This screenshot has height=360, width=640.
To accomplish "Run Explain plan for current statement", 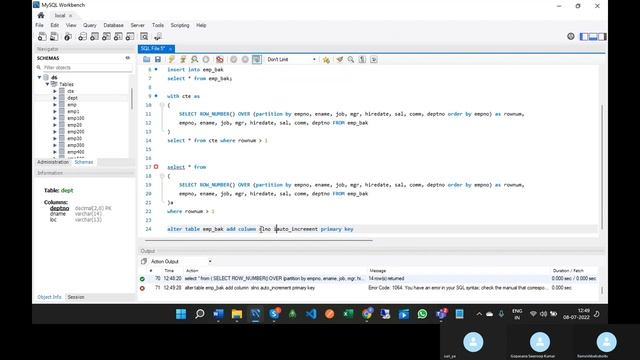I will 195,60.
